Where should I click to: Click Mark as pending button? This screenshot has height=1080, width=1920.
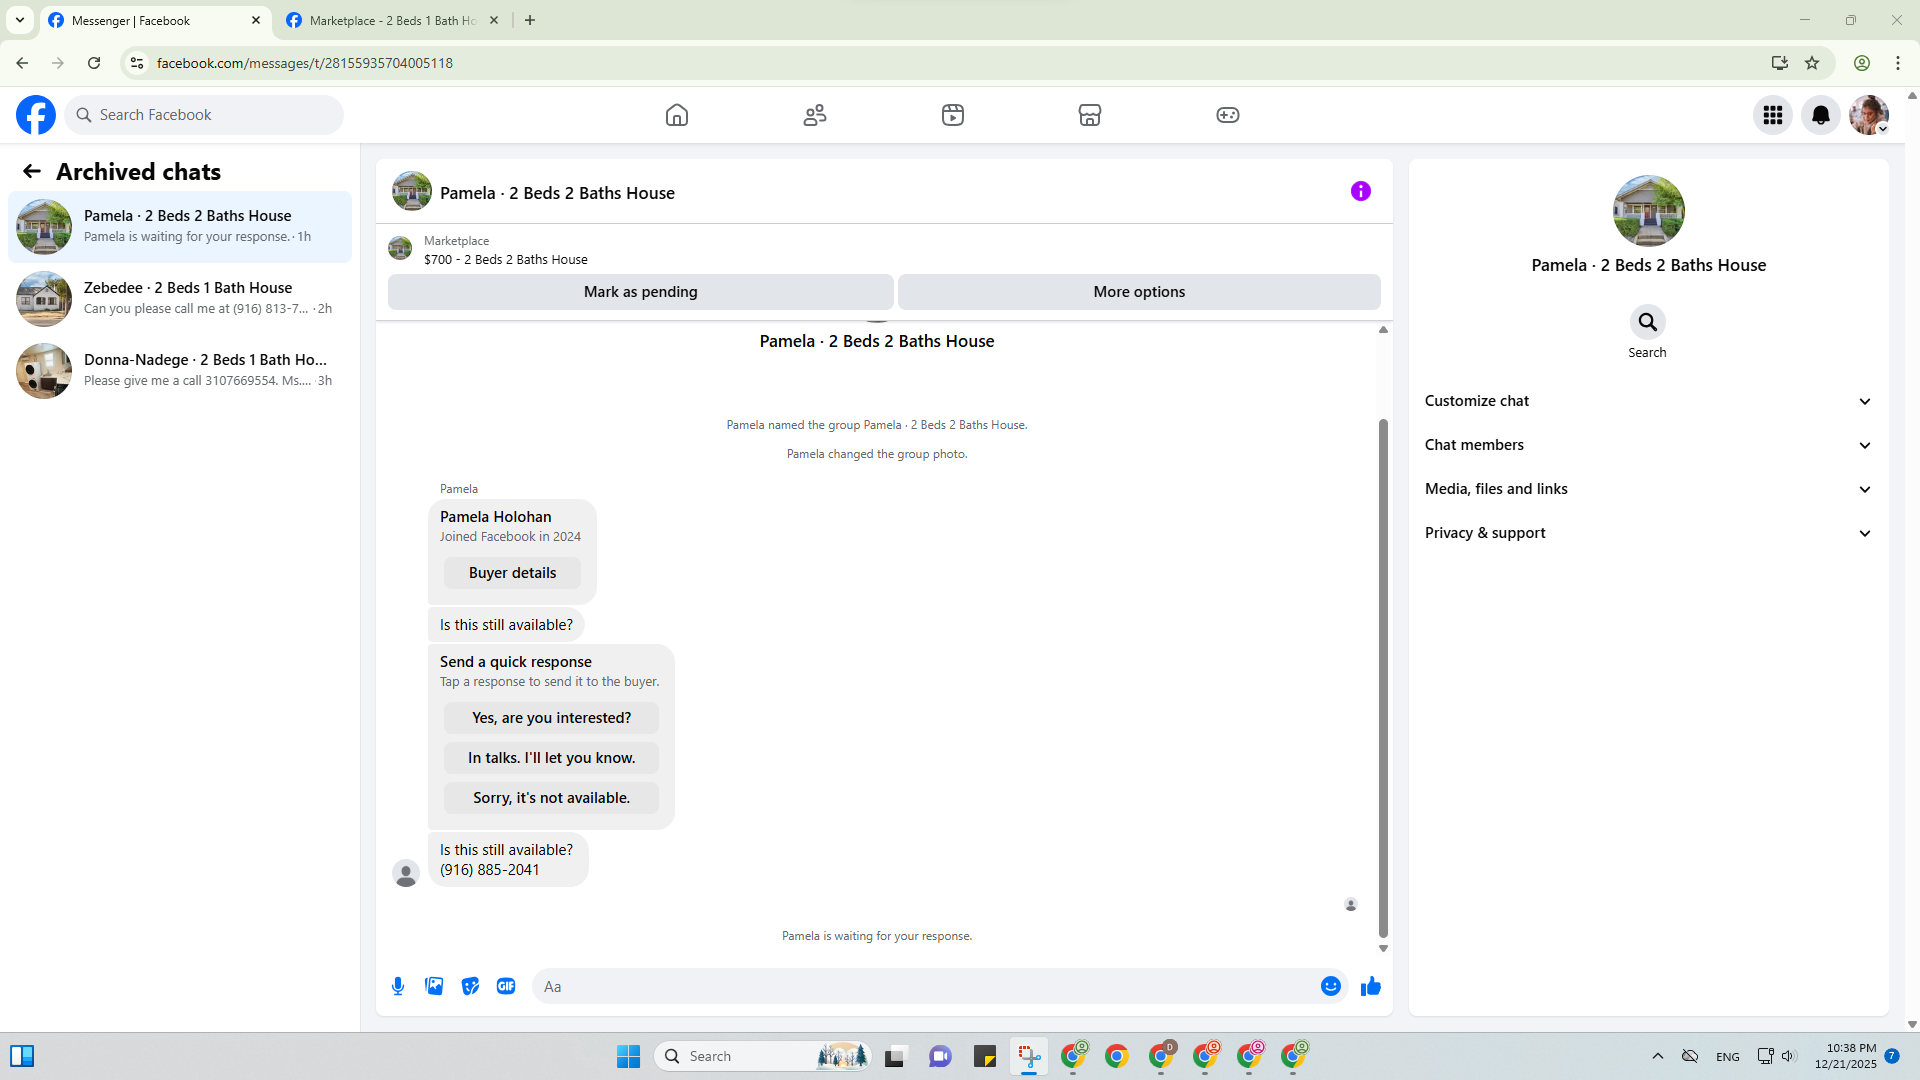coord(641,292)
